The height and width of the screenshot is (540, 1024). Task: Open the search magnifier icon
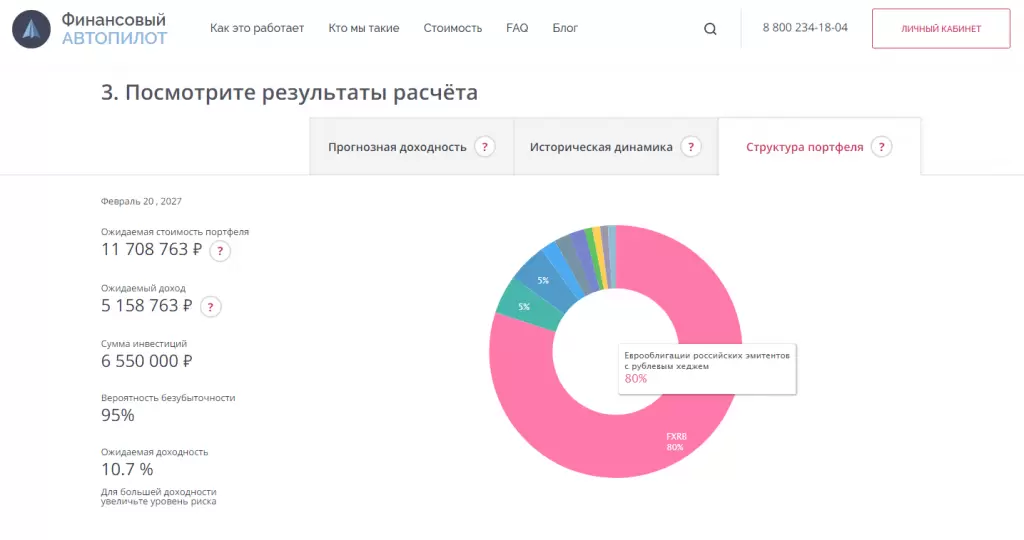point(710,29)
